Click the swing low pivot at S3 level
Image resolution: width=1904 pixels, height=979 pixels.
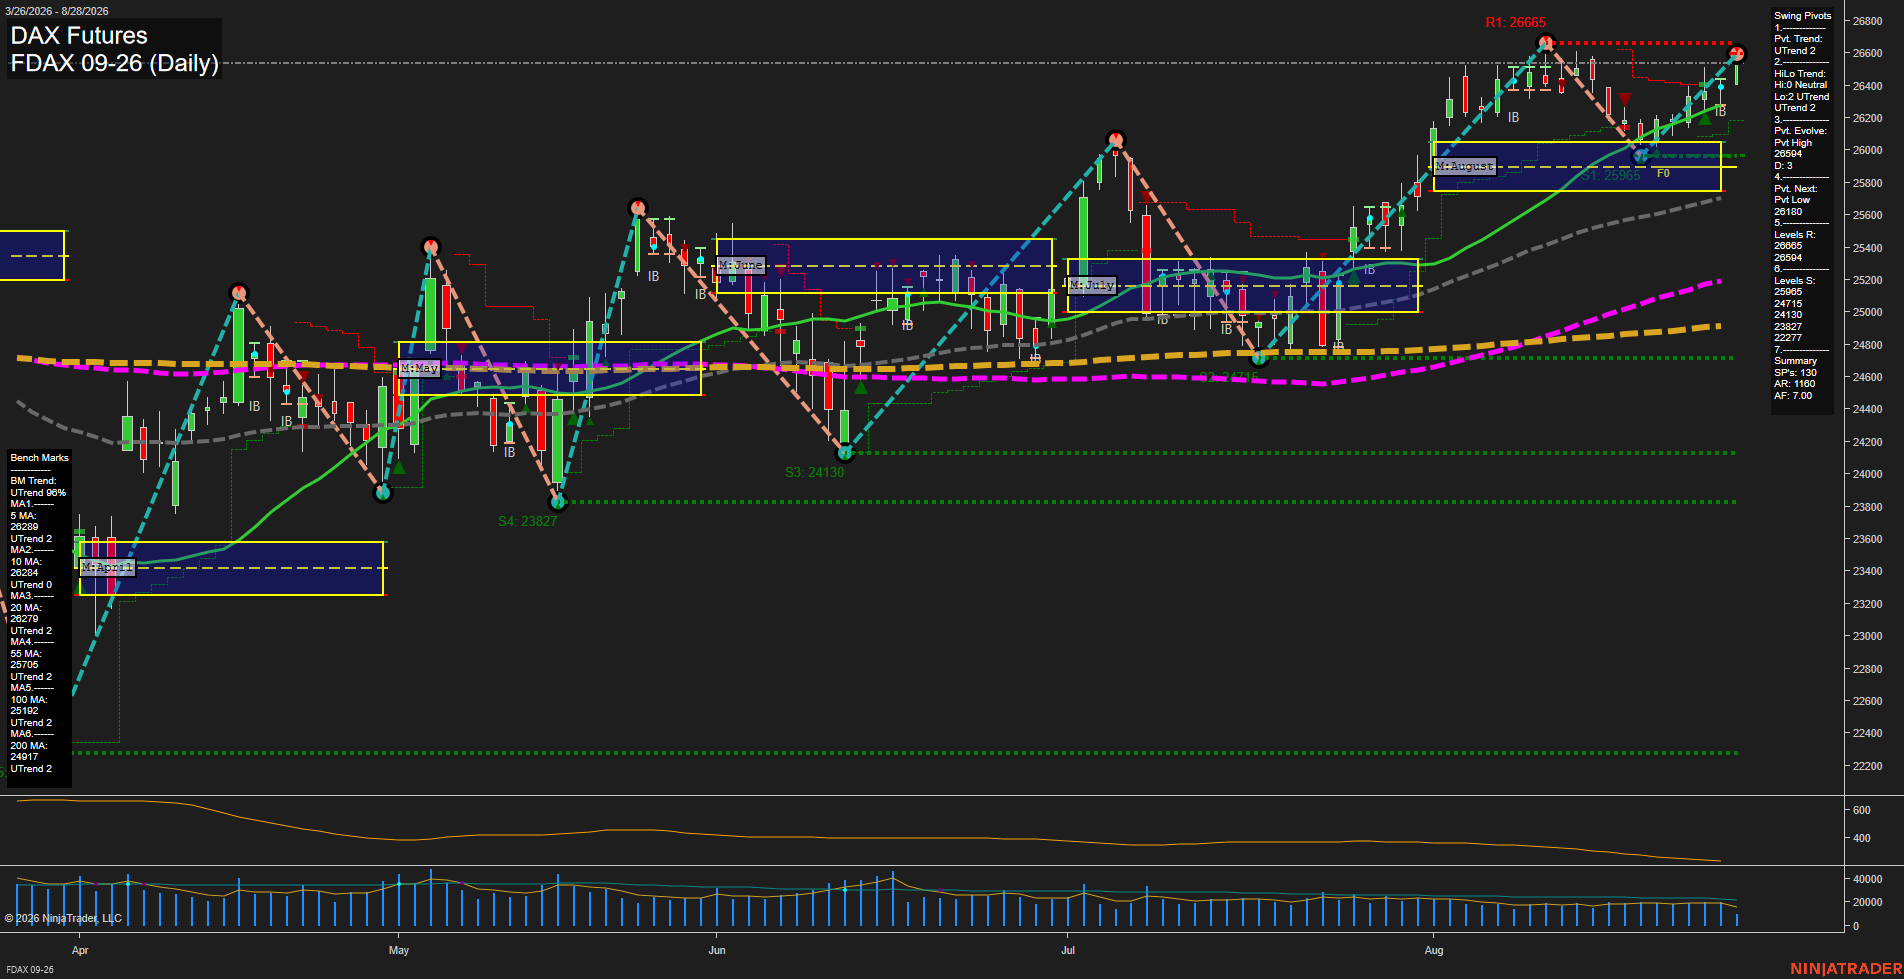click(x=845, y=453)
